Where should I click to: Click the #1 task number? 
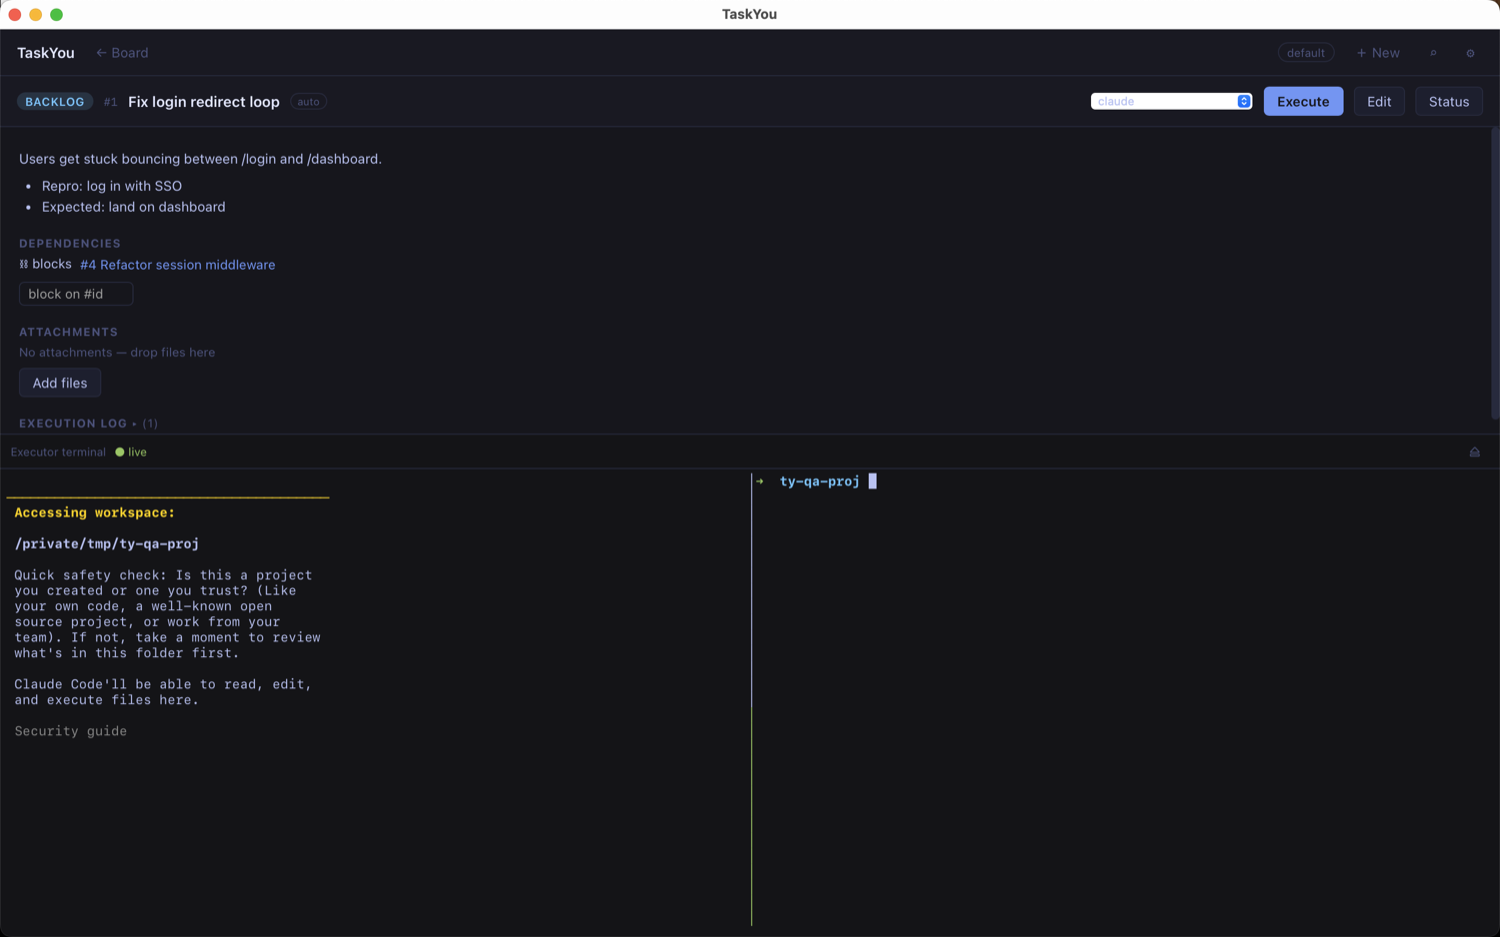point(110,102)
